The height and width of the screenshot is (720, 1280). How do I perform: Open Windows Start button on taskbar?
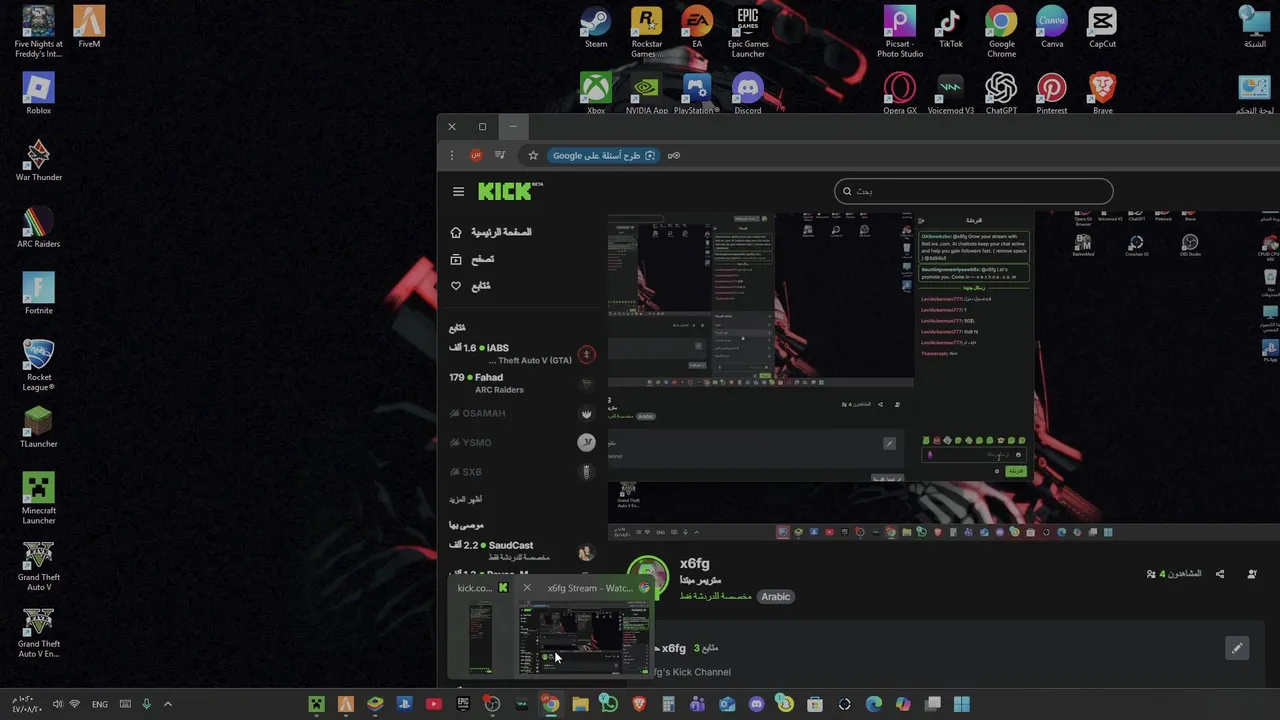tap(962, 704)
